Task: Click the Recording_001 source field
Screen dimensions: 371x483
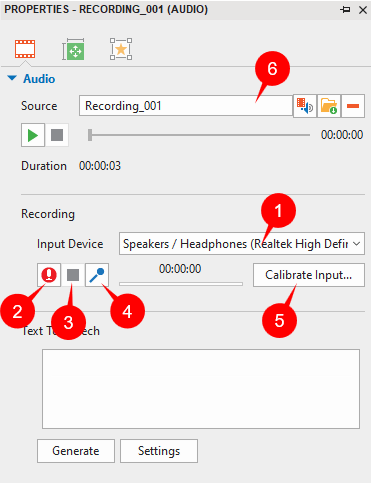Action: click(186, 106)
